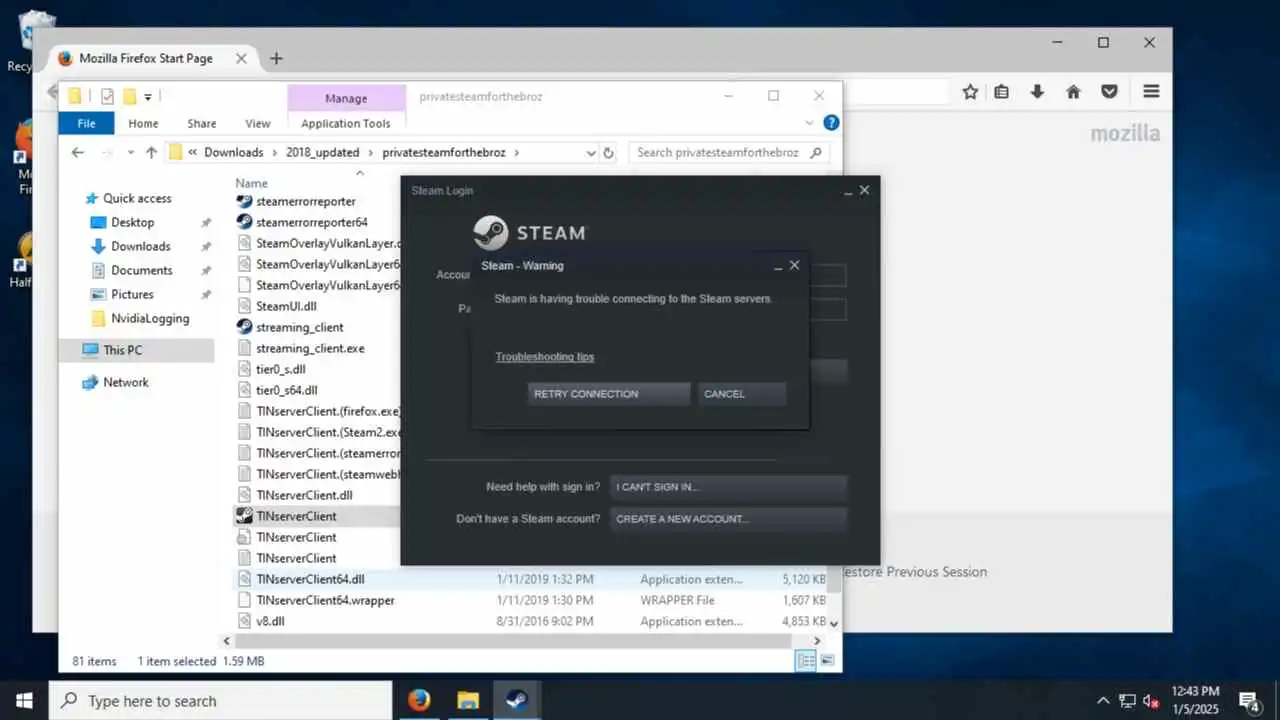Select the steamerrorreporter64 Steam icon
Screen dimensions: 1280x720
click(x=244, y=222)
